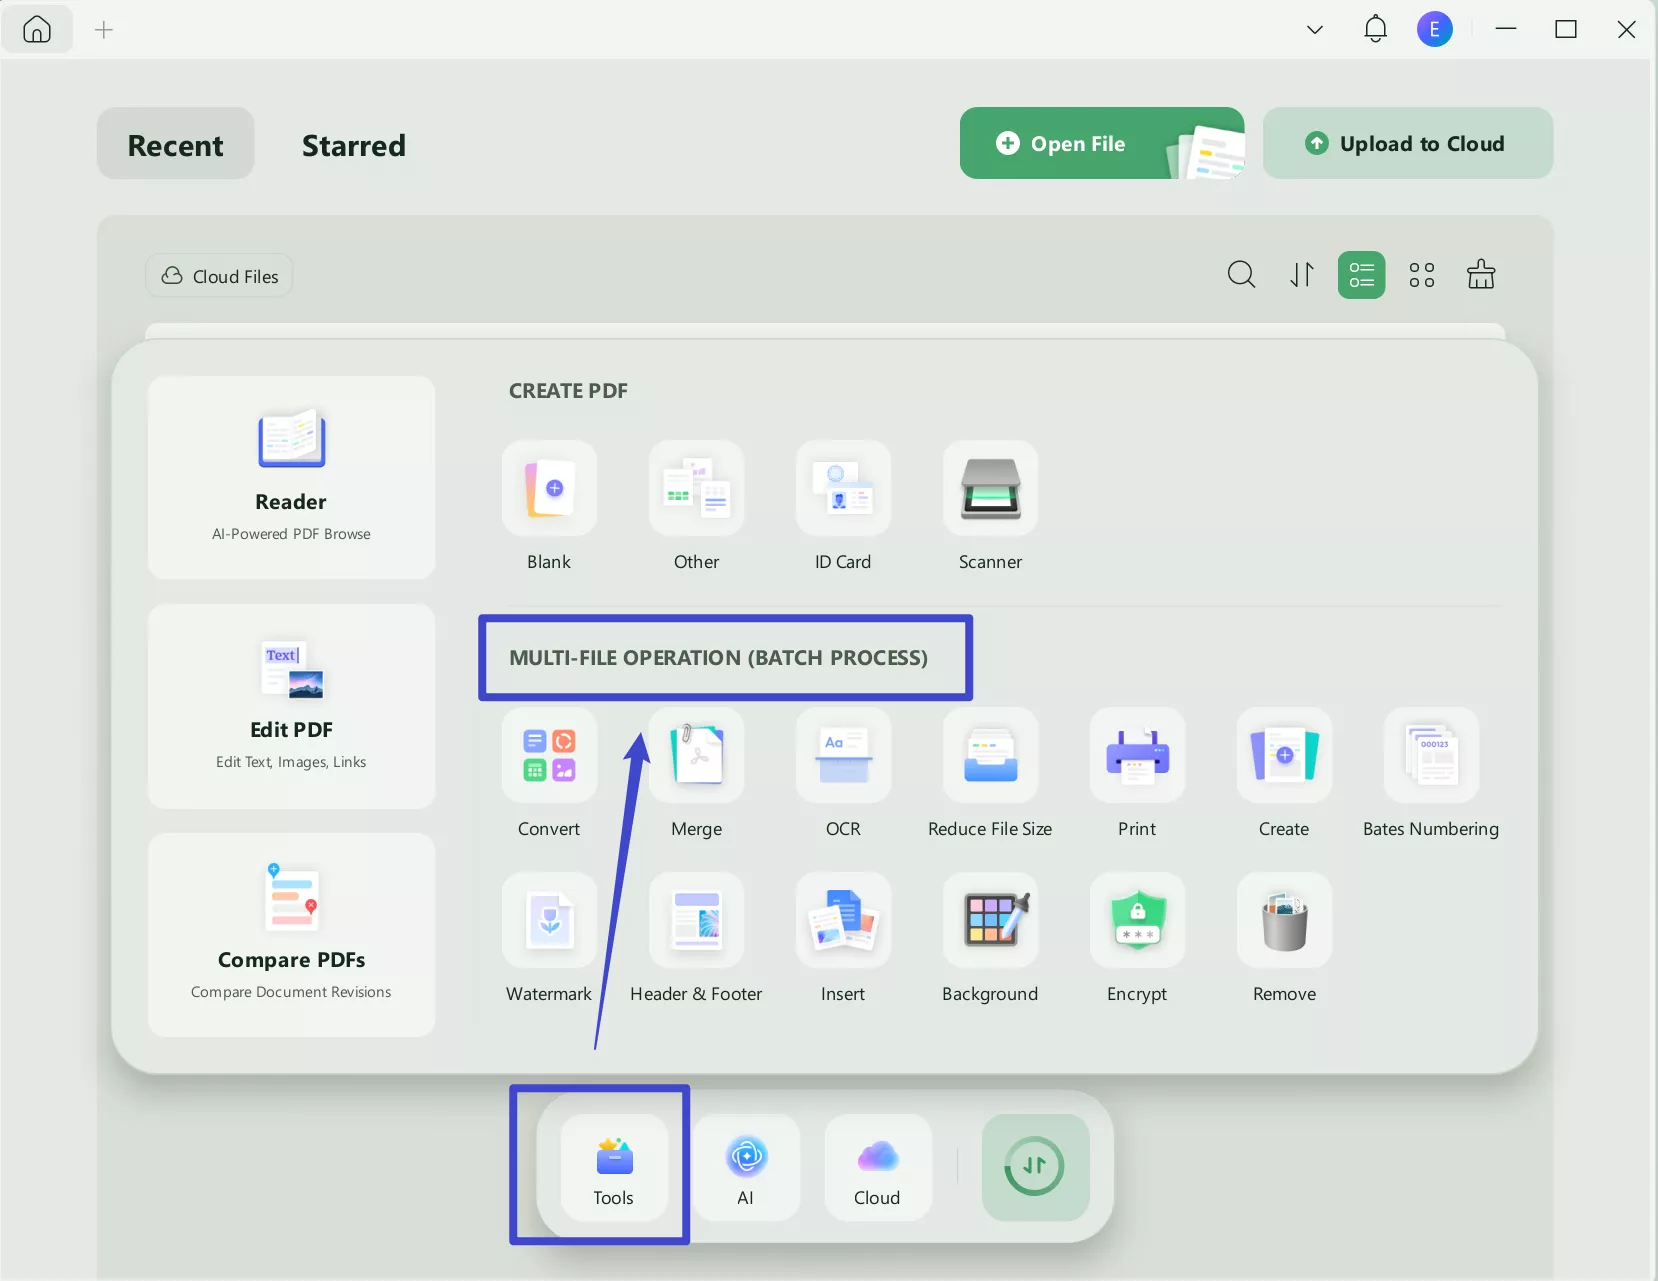This screenshot has height=1281, width=1658.
Task: Open the Merge PDFs tool
Action: [x=696, y=755]
